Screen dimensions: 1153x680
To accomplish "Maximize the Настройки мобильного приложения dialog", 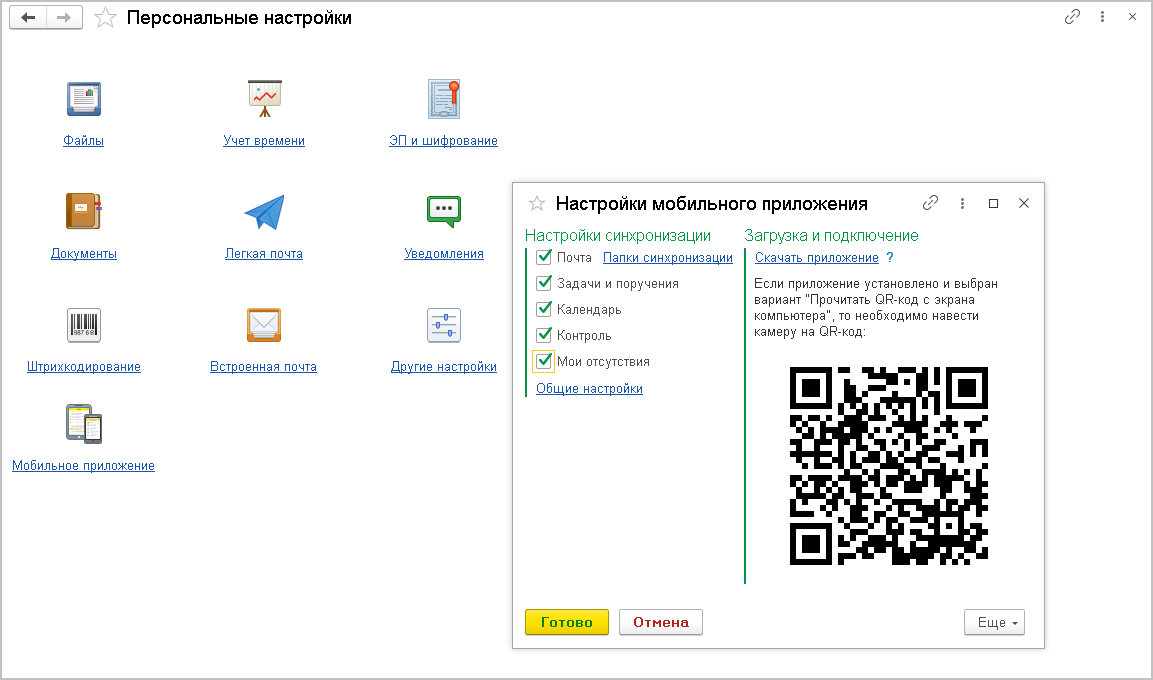I will pos(993,203).
